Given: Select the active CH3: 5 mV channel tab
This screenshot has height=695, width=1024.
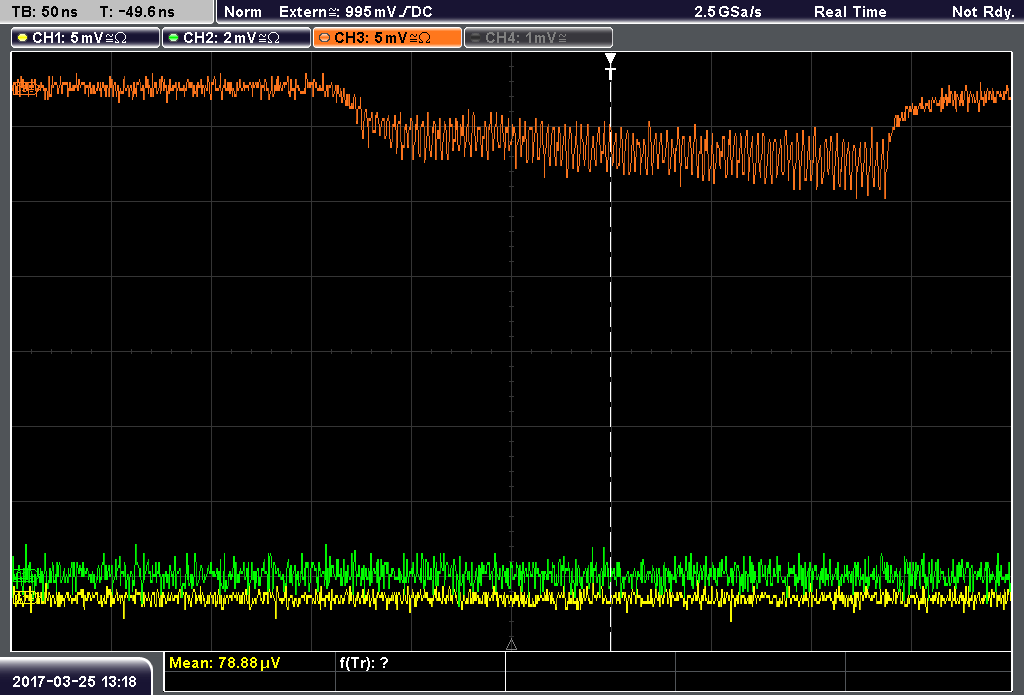Looking at the screenshot, I should click(387, 38).
